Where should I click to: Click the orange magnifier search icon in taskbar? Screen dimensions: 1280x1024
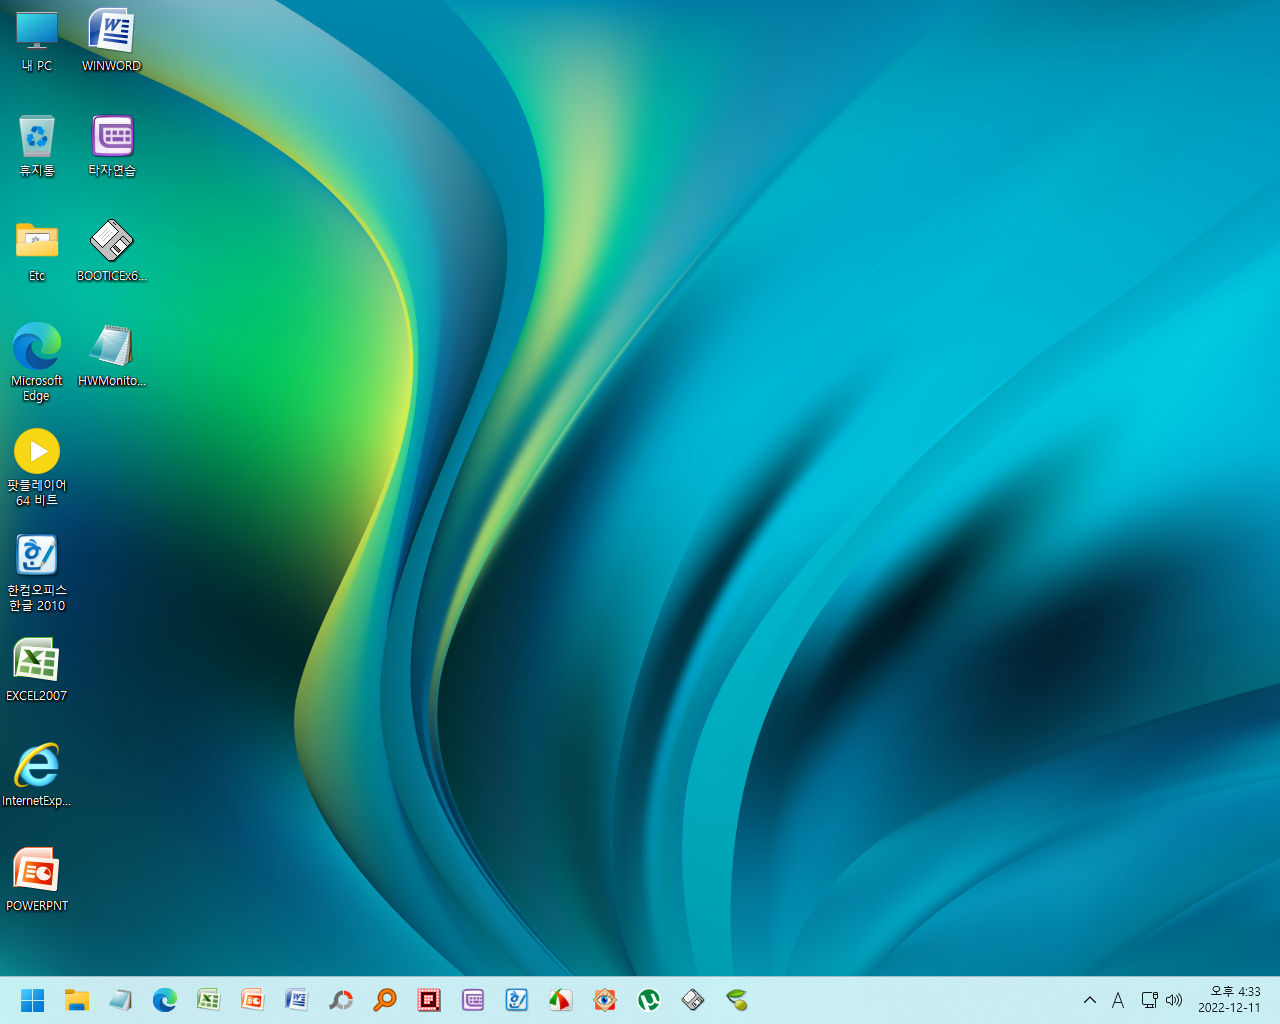point(385,1000)
